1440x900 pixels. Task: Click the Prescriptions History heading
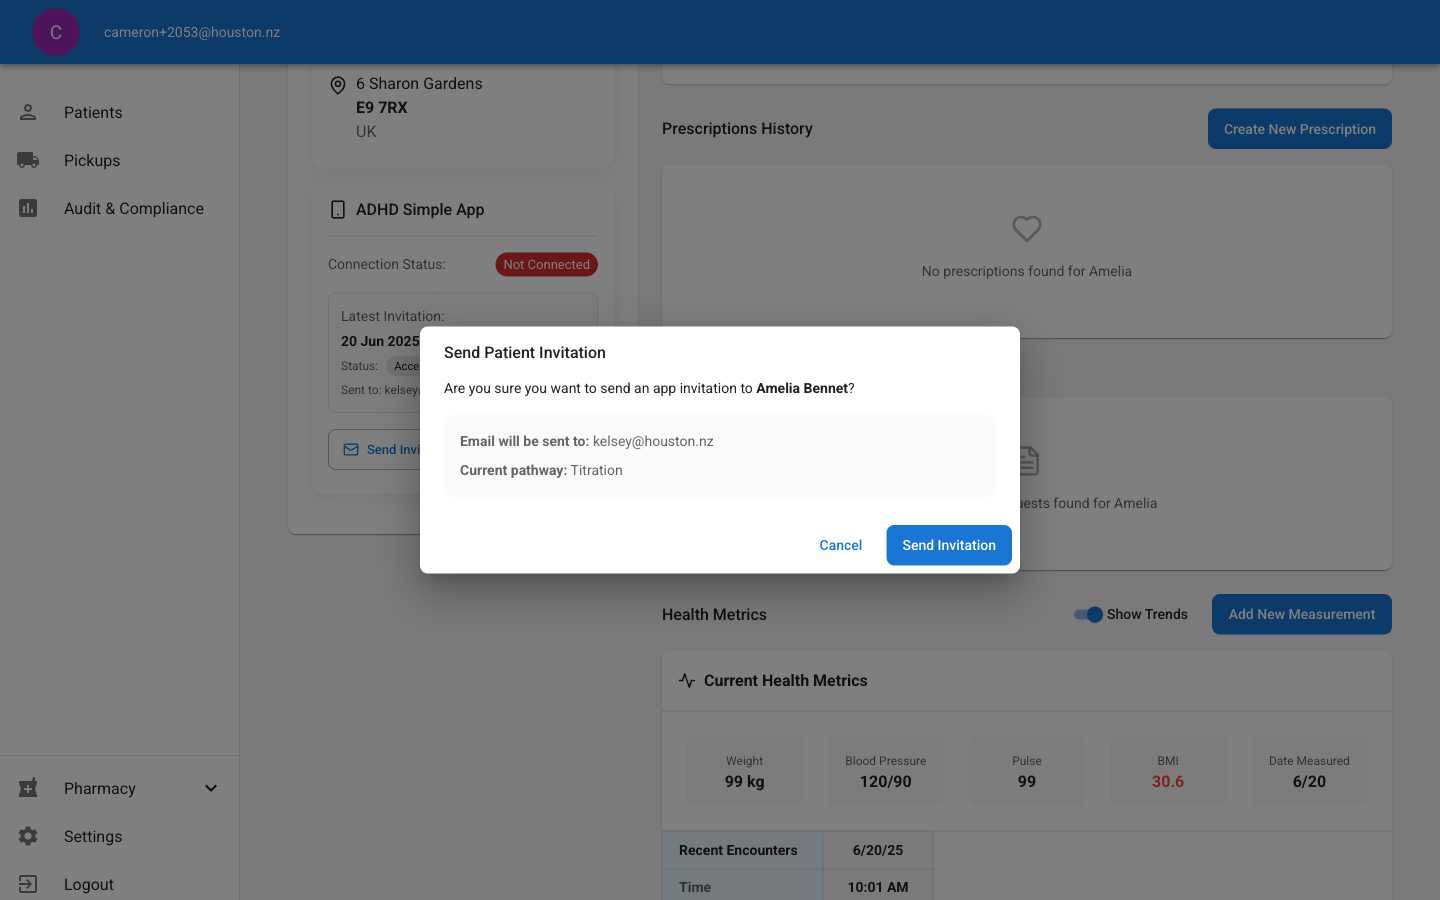737,129
